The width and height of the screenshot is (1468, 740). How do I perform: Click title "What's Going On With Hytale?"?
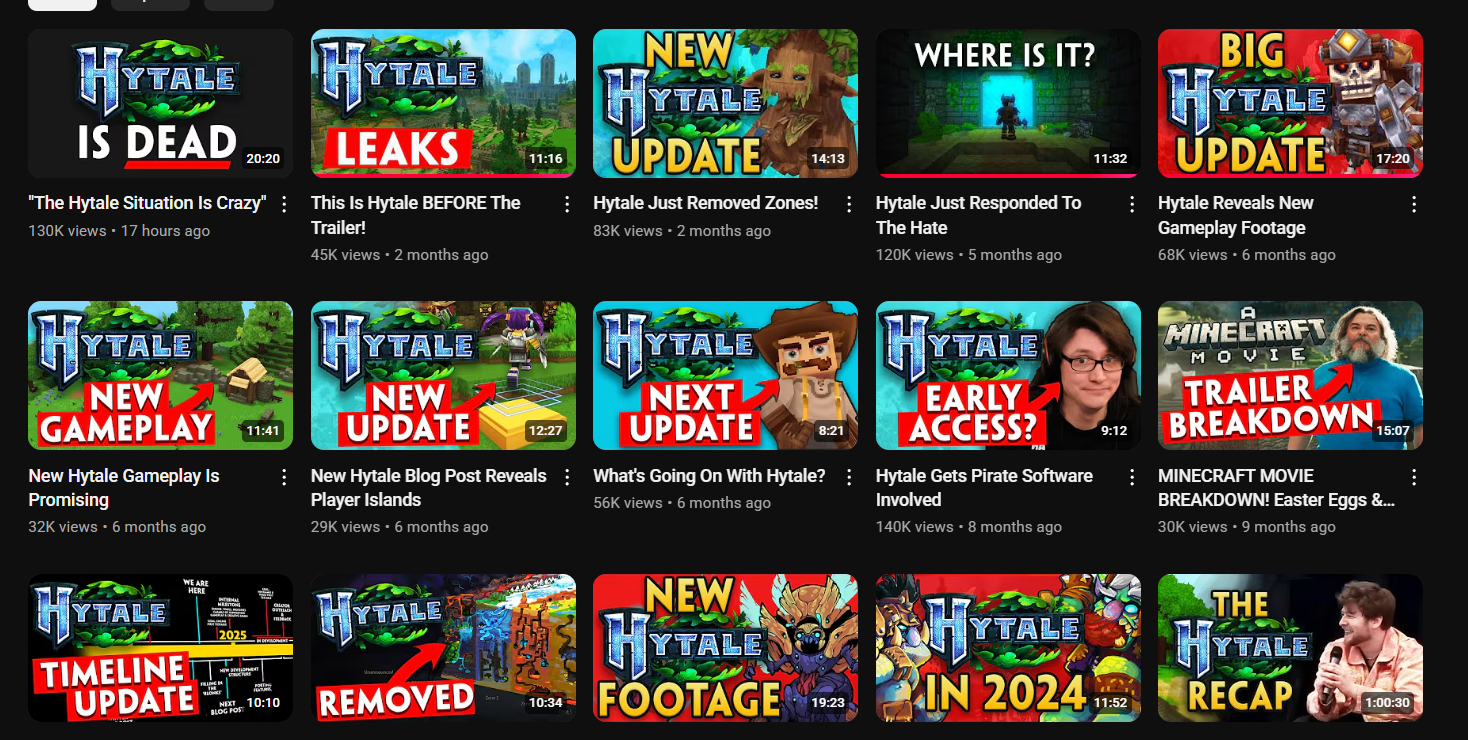click(709, 476)
